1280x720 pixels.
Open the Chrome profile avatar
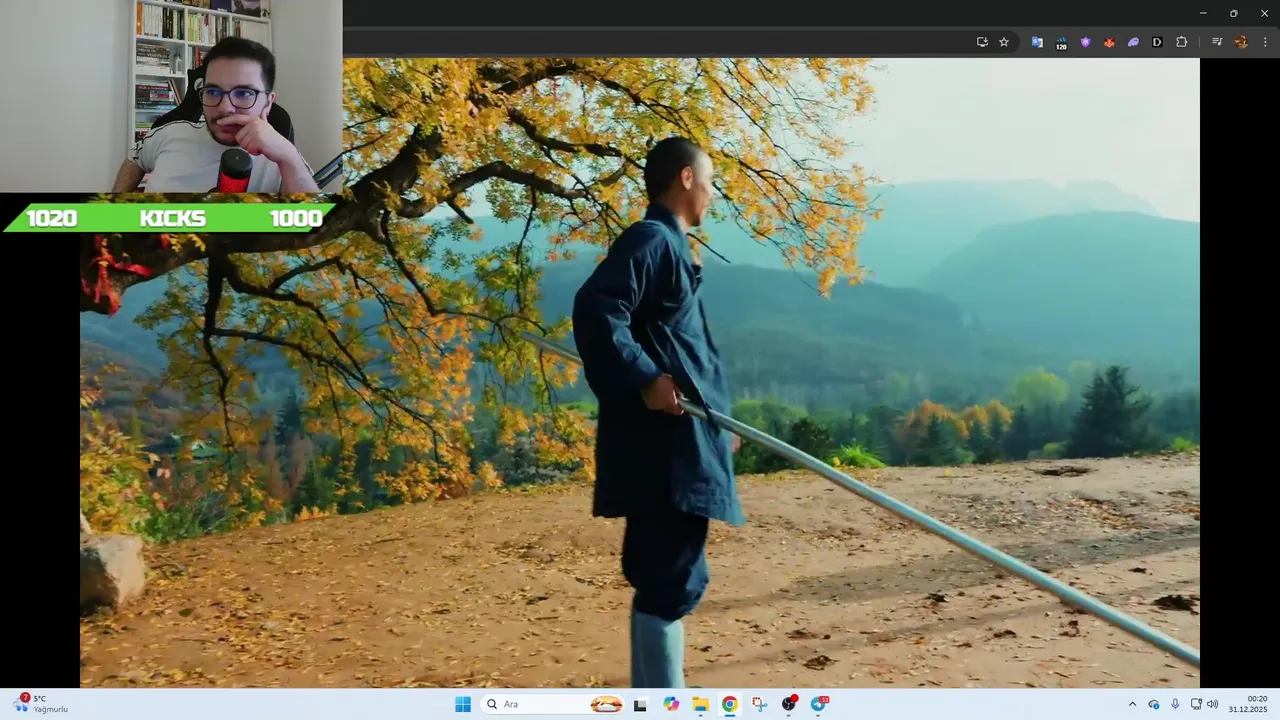[1241, 42]
